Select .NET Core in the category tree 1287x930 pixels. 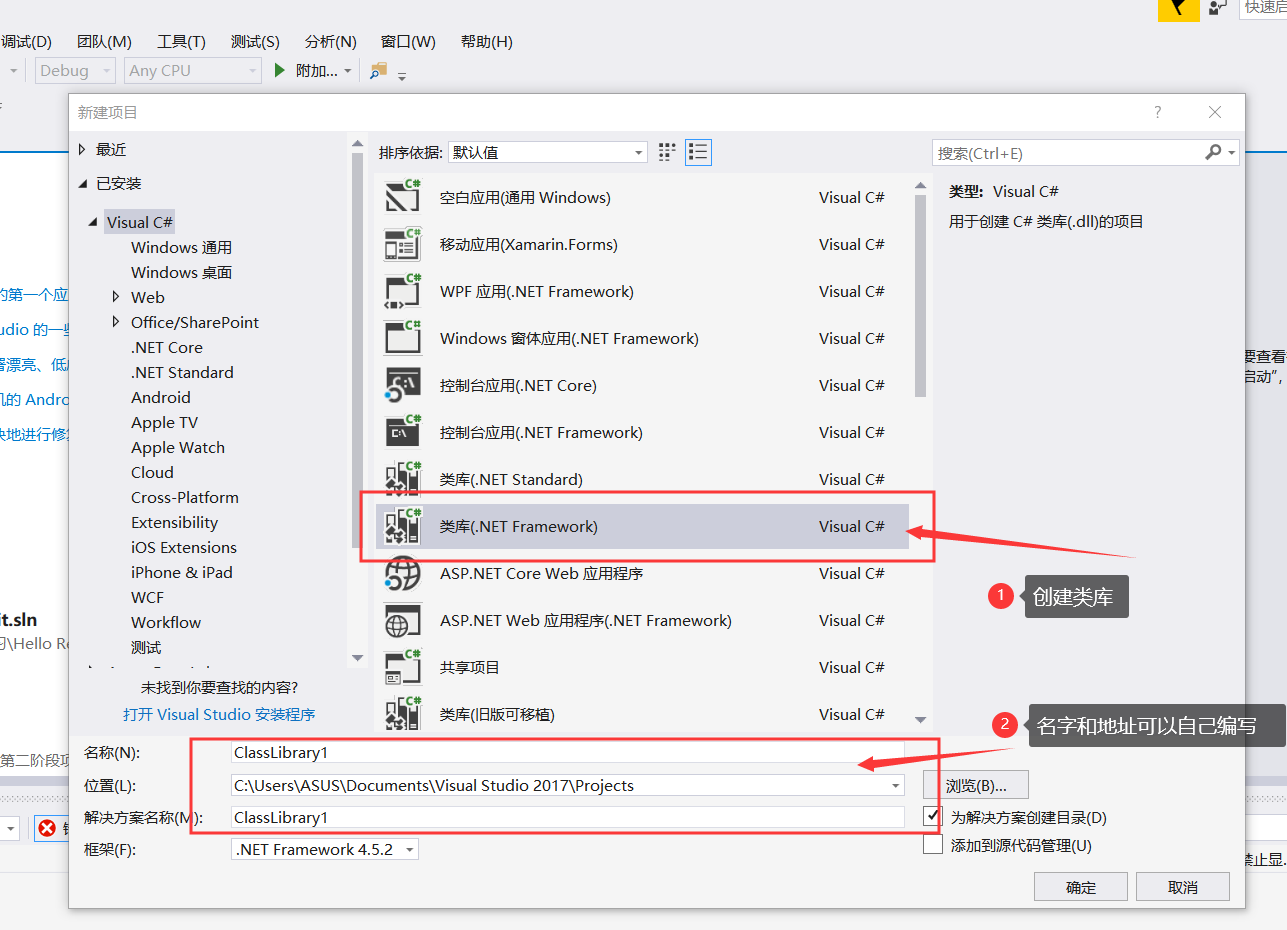167,347
